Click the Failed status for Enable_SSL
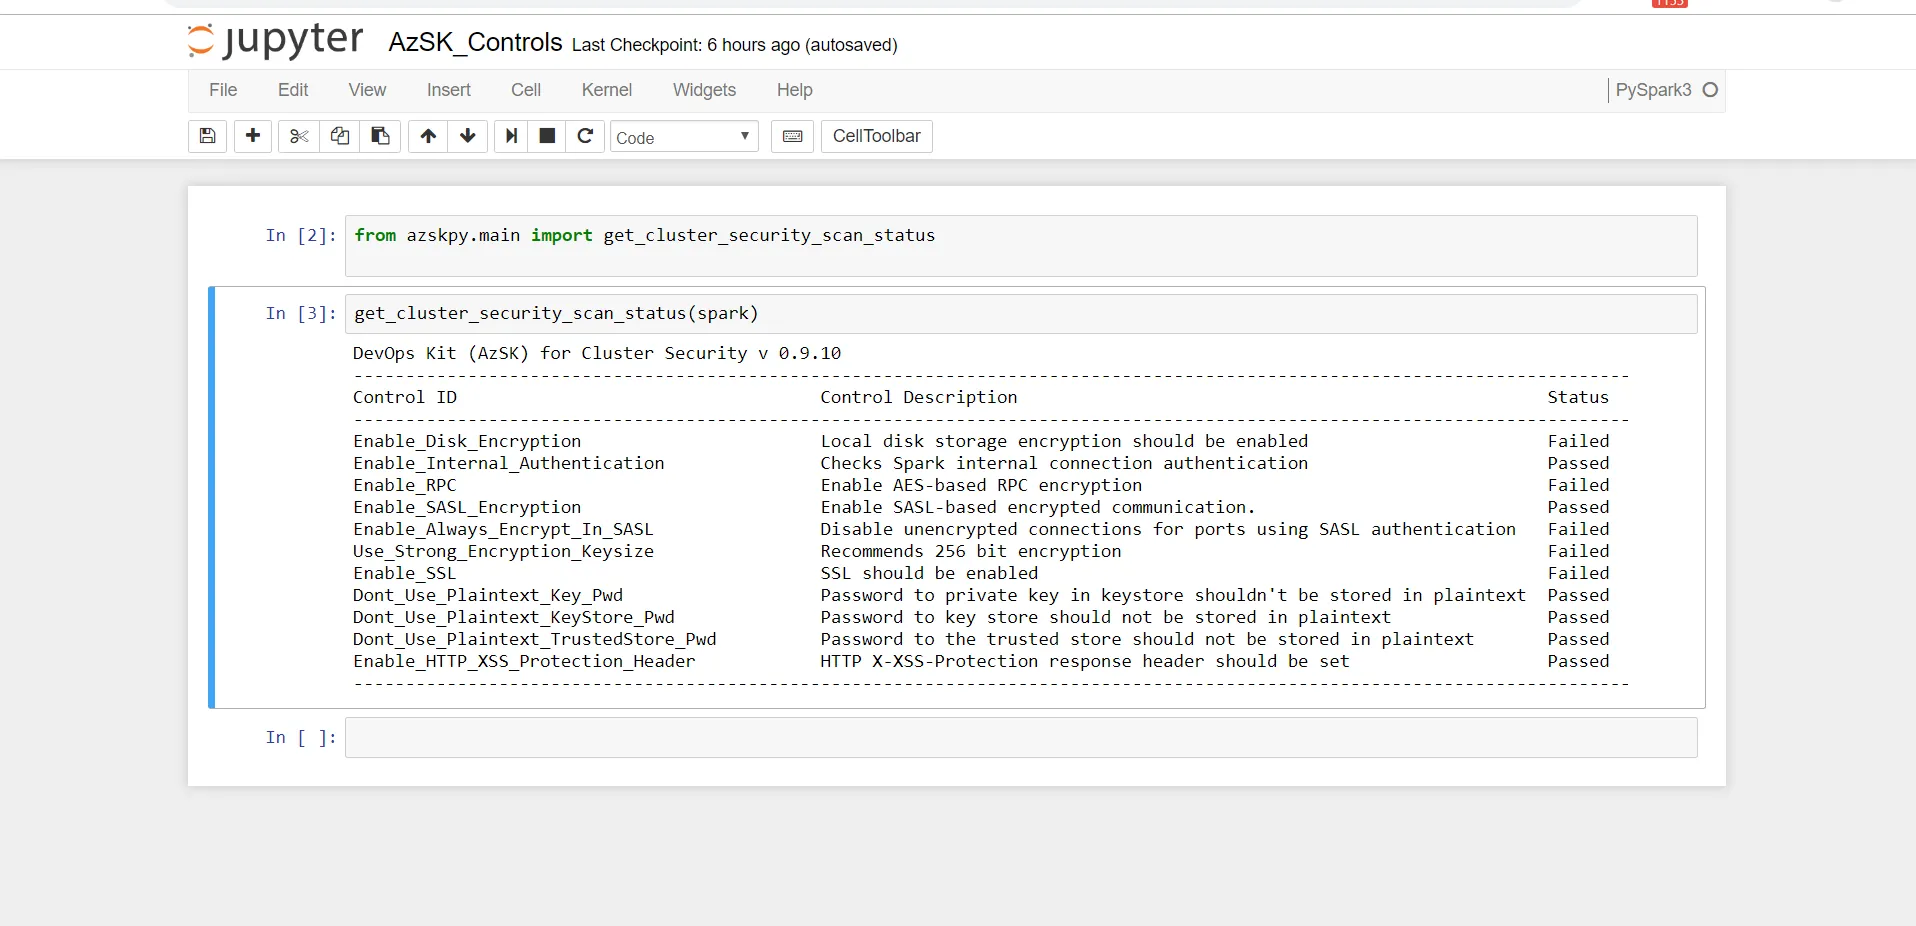Viewport: 1916px width, 926px height. pos(1578,573)
